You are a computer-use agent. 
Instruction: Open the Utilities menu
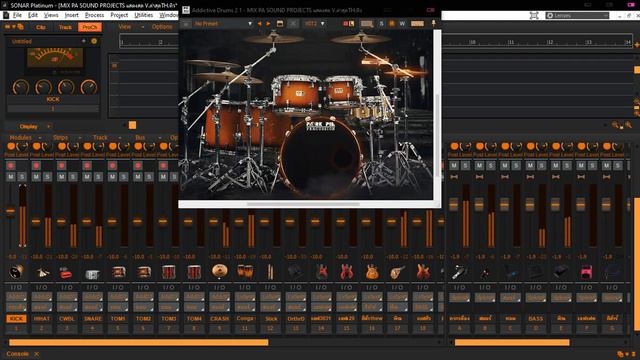tap(144, 15)
